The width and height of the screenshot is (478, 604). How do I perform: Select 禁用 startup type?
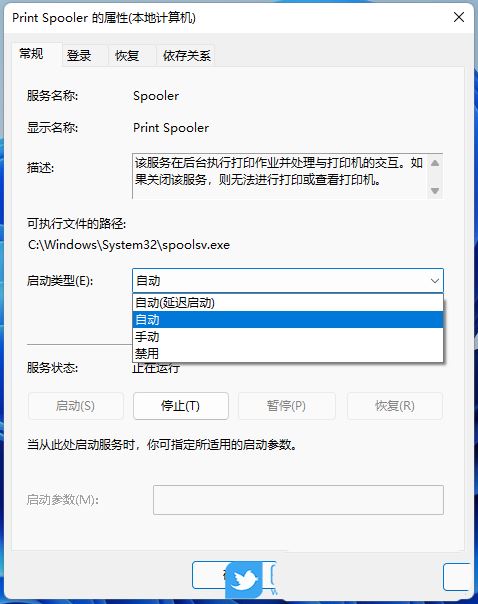[x=288, y=353]
